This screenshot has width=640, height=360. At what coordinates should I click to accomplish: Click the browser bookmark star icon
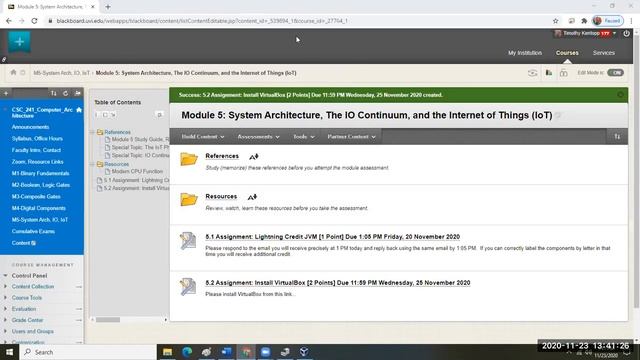(556, 21)
